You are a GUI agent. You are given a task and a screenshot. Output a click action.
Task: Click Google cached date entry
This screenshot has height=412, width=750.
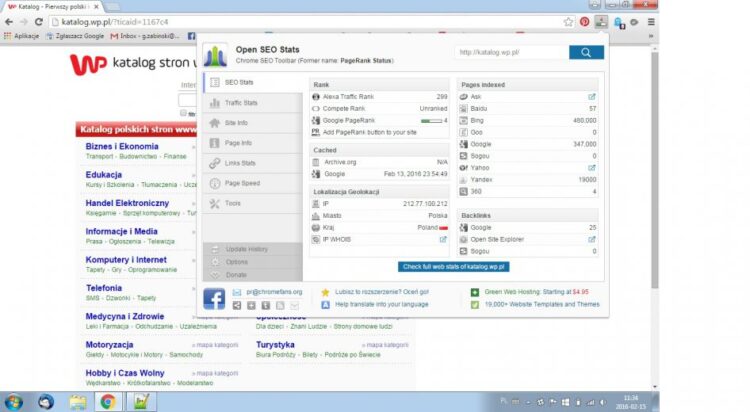point(415,174)
